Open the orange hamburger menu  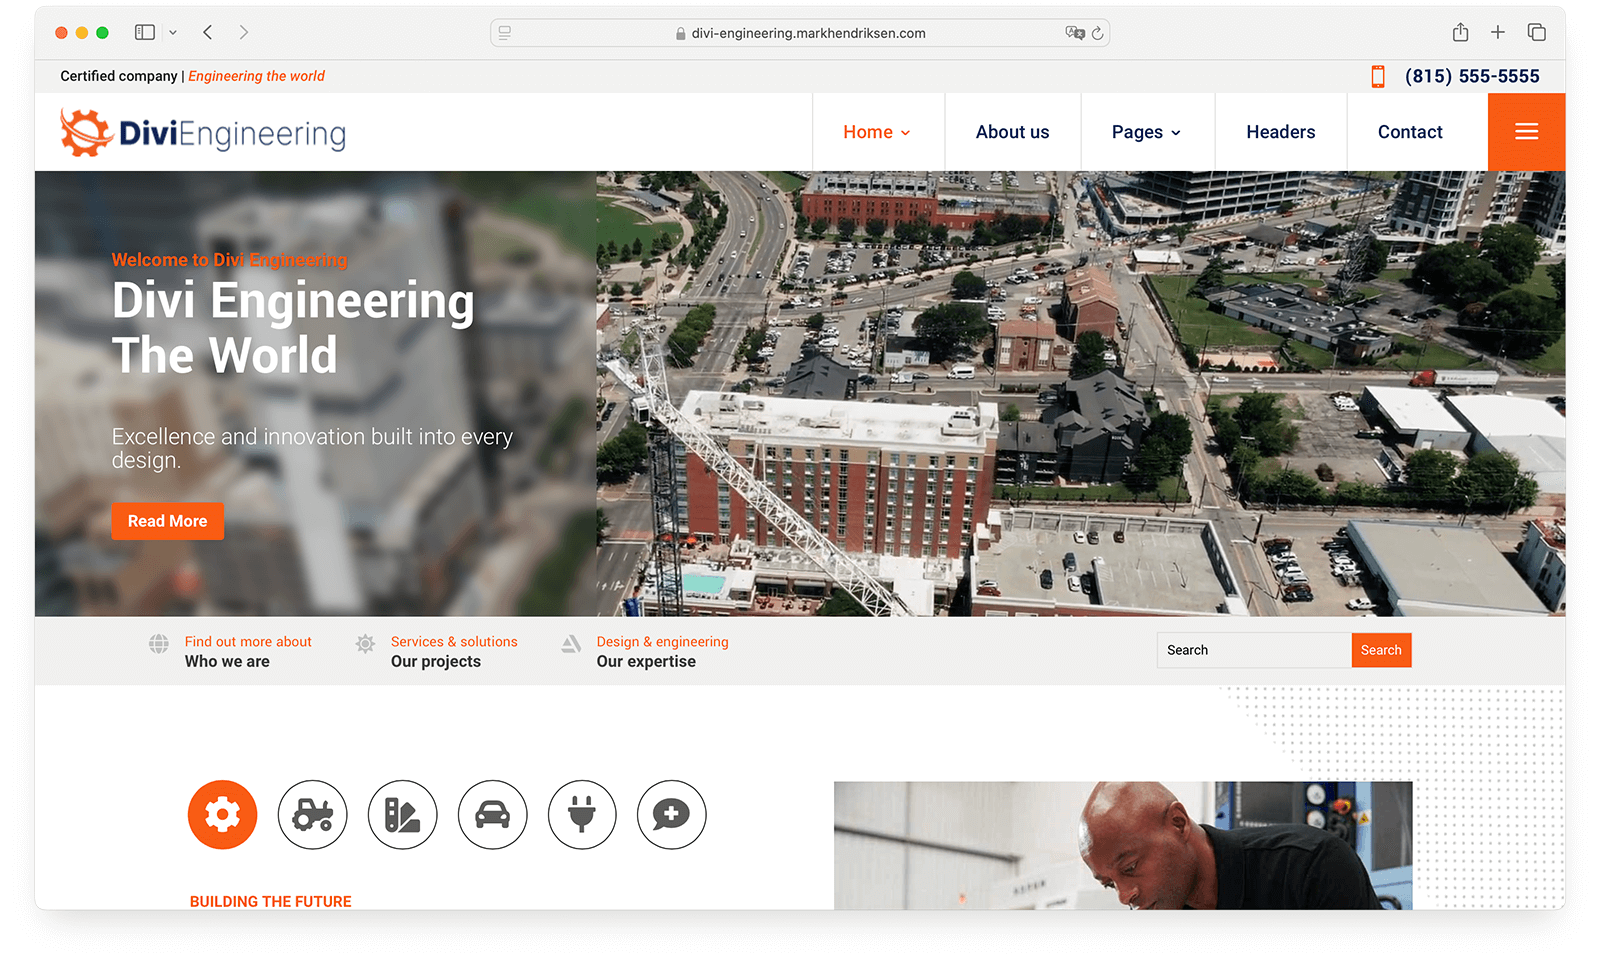(1526, 132)
